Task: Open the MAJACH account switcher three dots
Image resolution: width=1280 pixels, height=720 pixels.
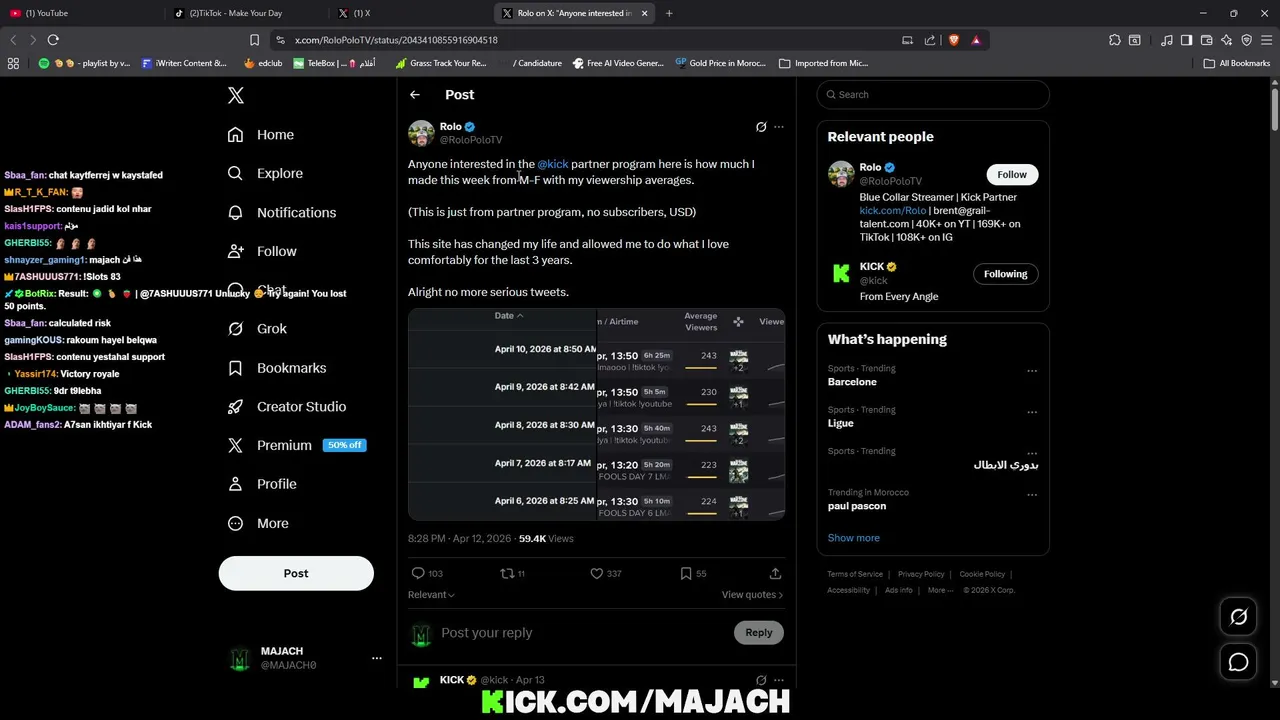Action: (377, 658)
